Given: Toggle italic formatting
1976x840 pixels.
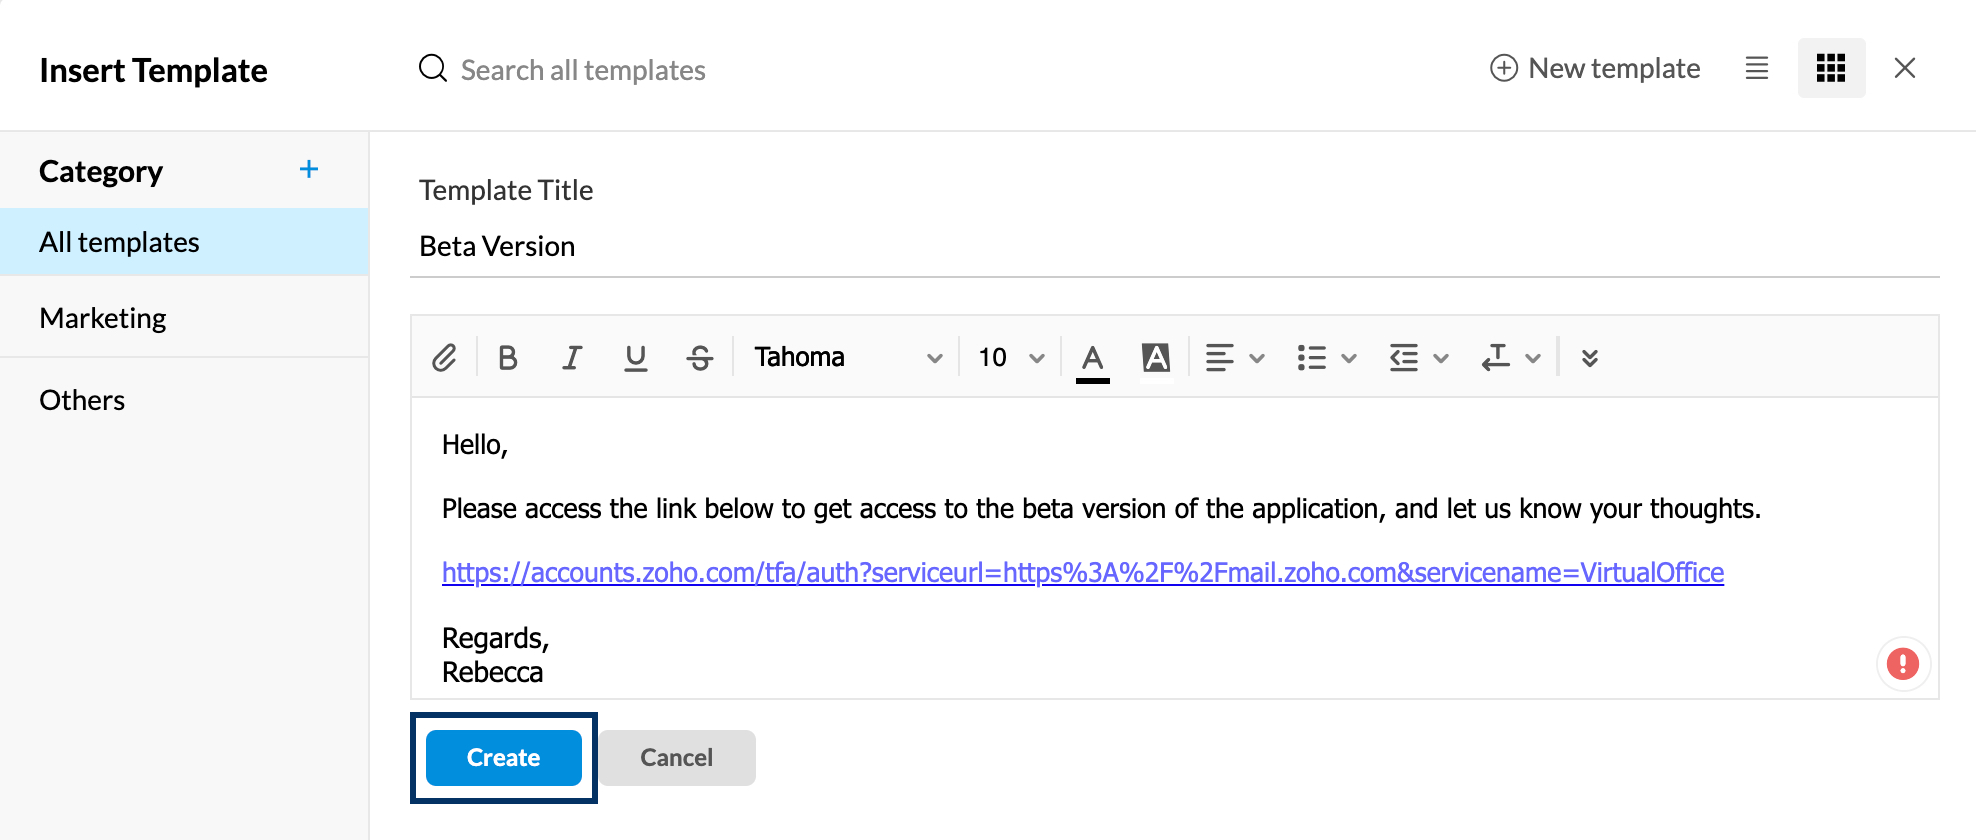Looking at the screenshot, I should coord(572,358).
